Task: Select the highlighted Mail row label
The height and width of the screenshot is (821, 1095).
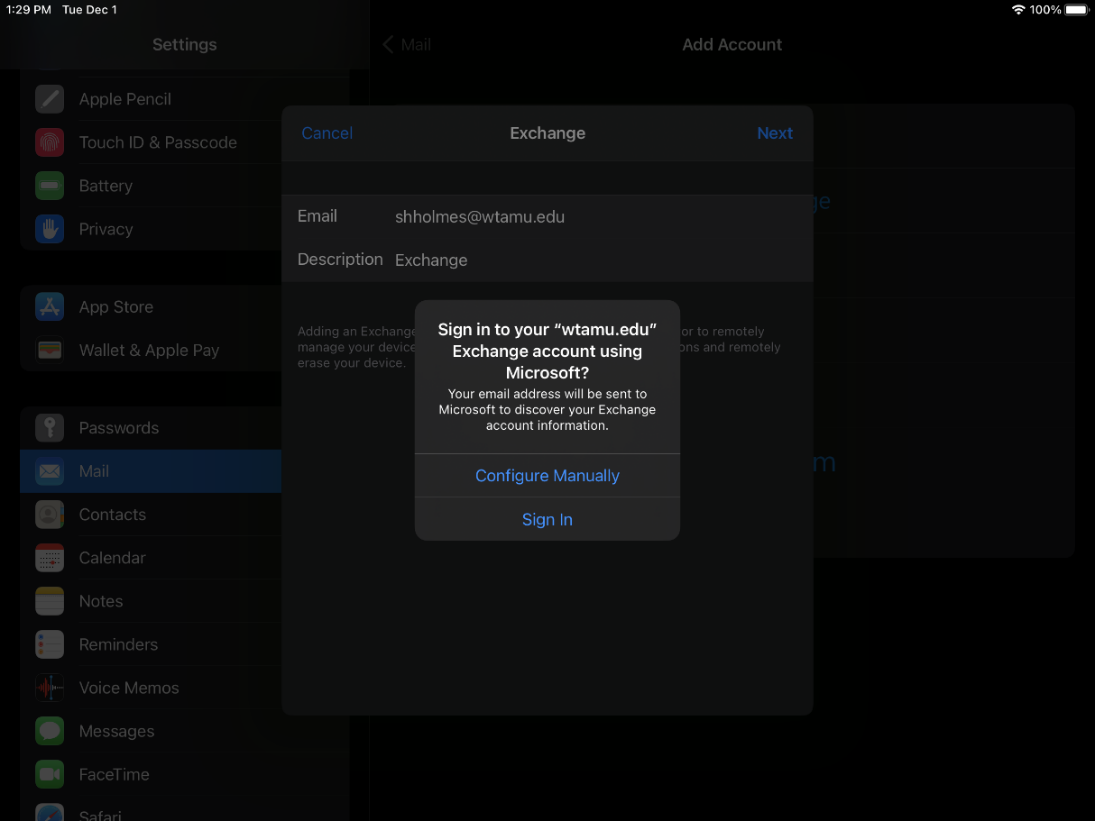Action: (x=94, y=471)
